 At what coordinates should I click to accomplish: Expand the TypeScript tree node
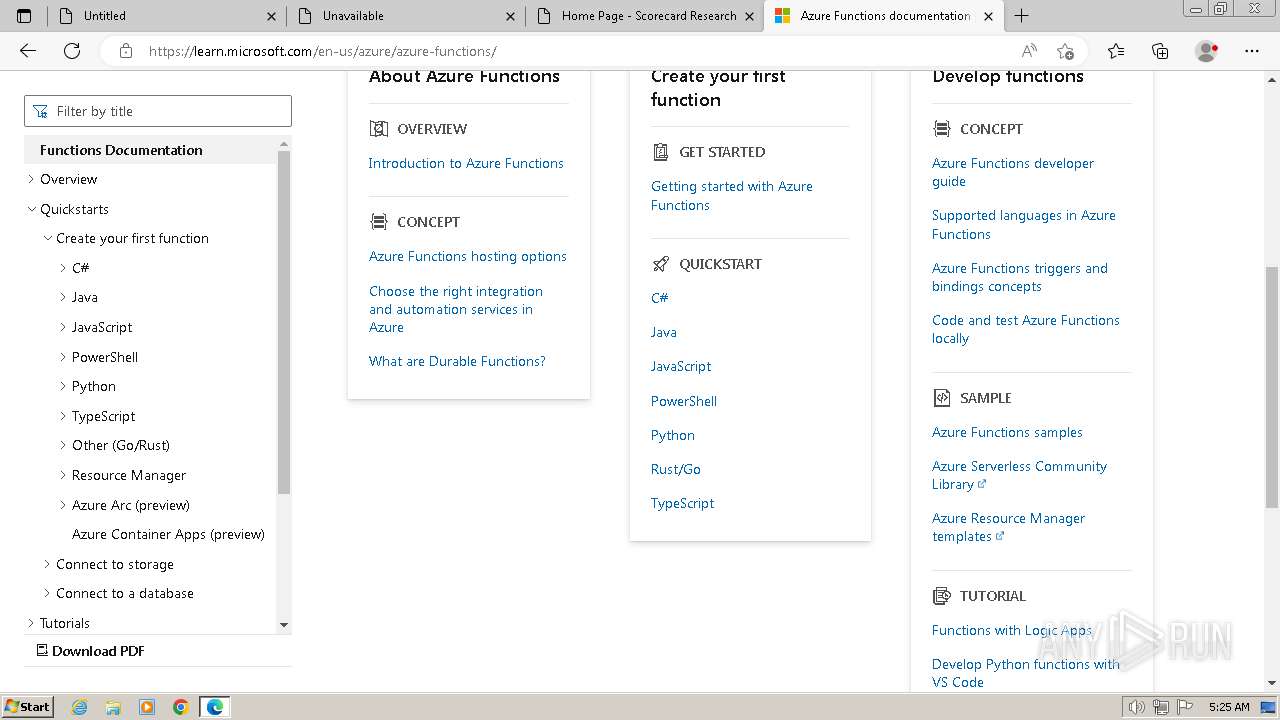pos(63,416)
